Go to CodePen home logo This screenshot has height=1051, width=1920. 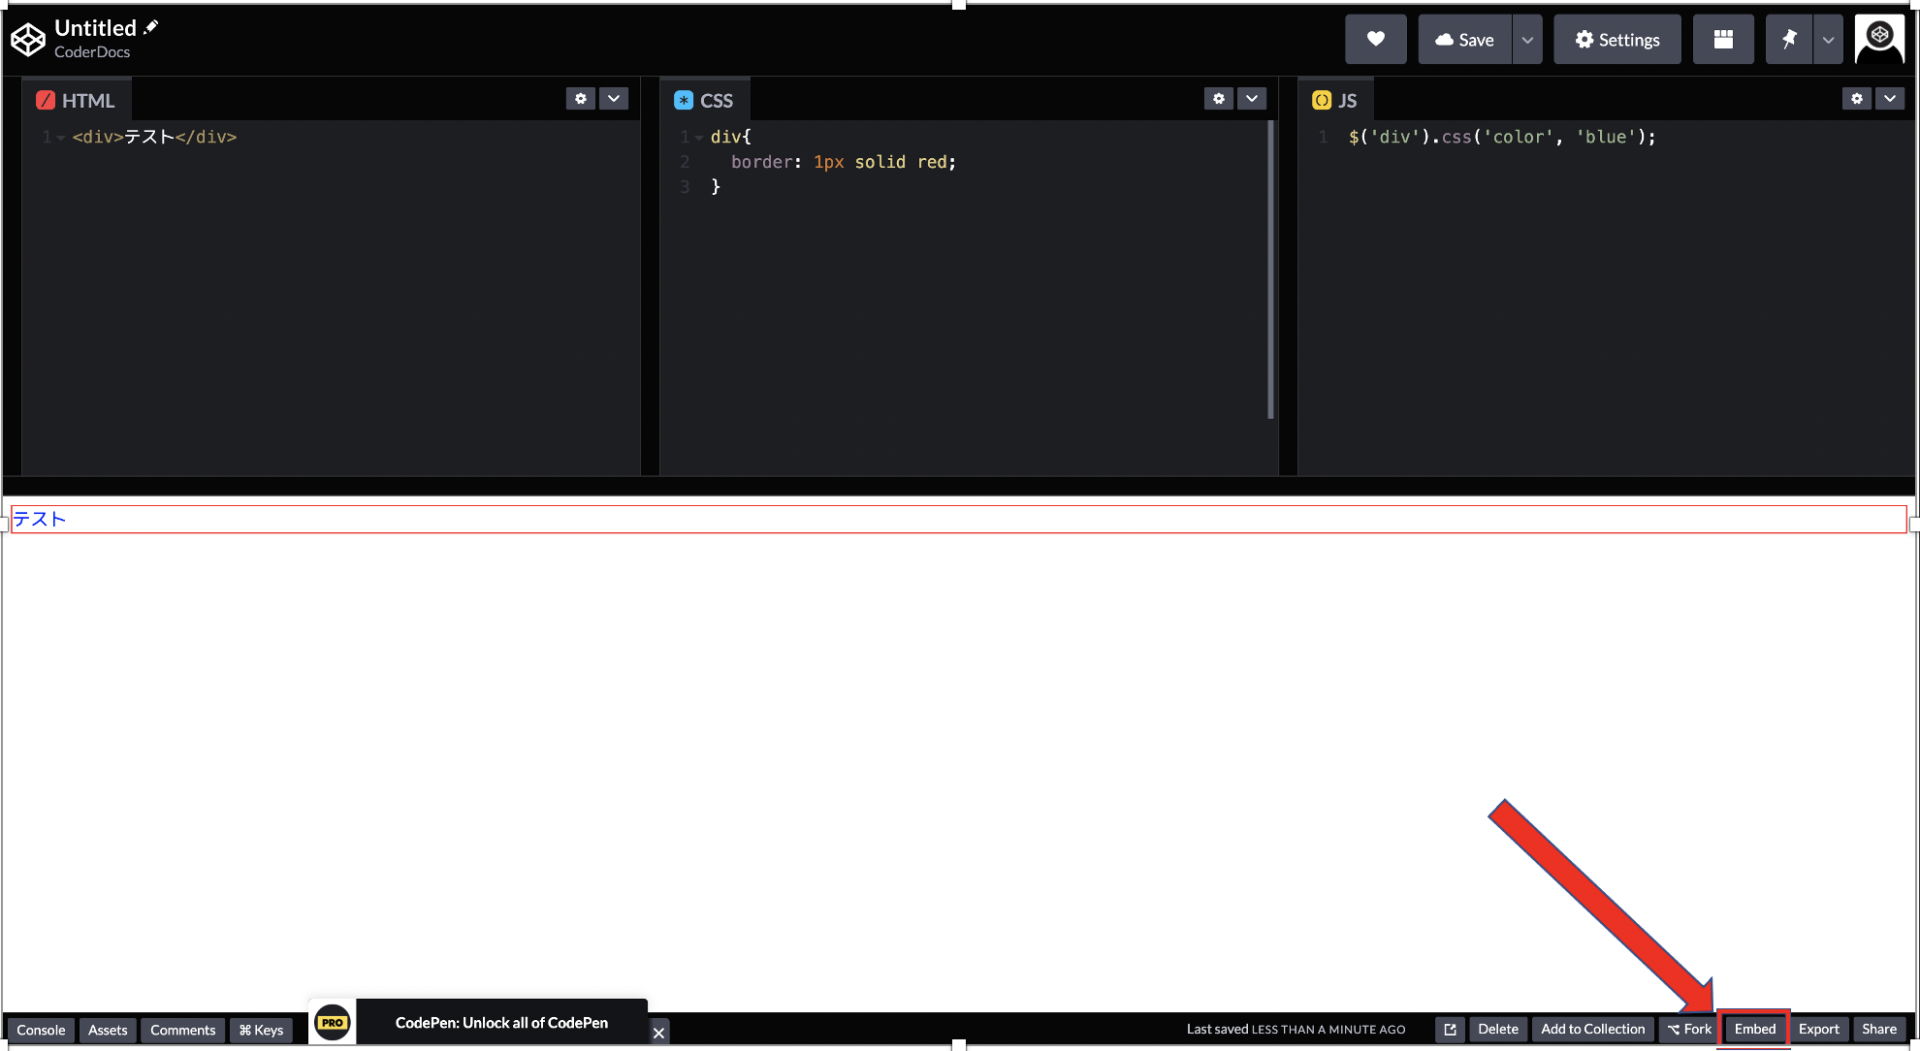tap(28, 40)
